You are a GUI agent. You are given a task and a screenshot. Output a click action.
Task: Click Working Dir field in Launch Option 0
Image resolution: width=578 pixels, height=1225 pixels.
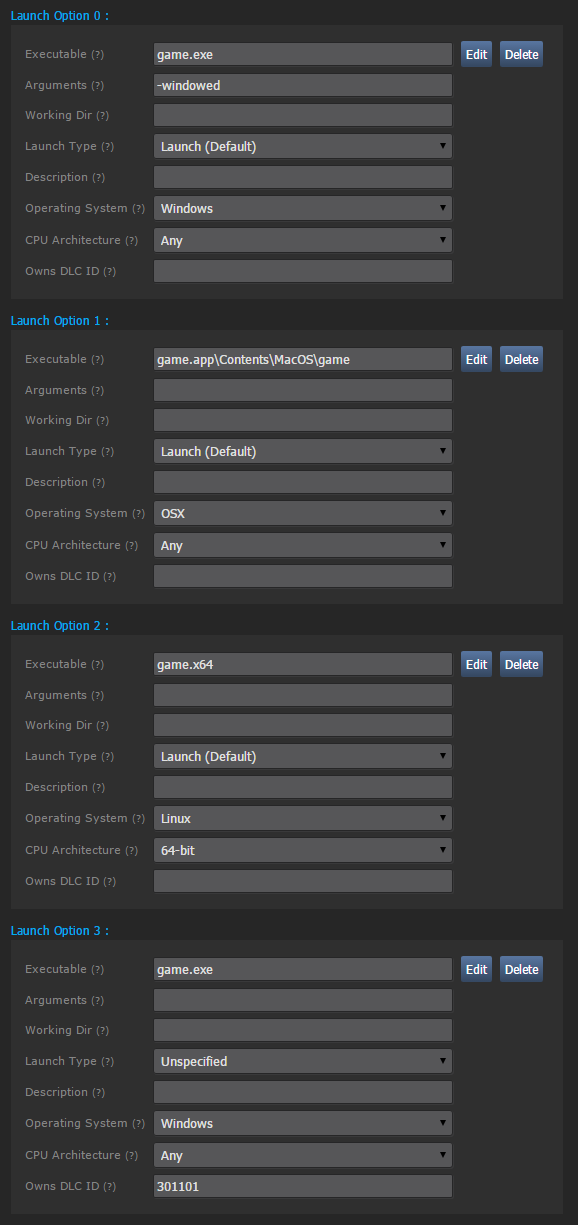(303, 115)
